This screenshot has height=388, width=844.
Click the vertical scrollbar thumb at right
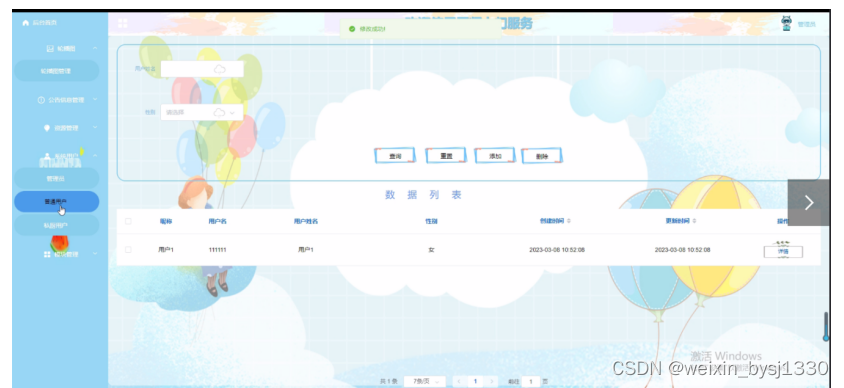pos(825,326)
